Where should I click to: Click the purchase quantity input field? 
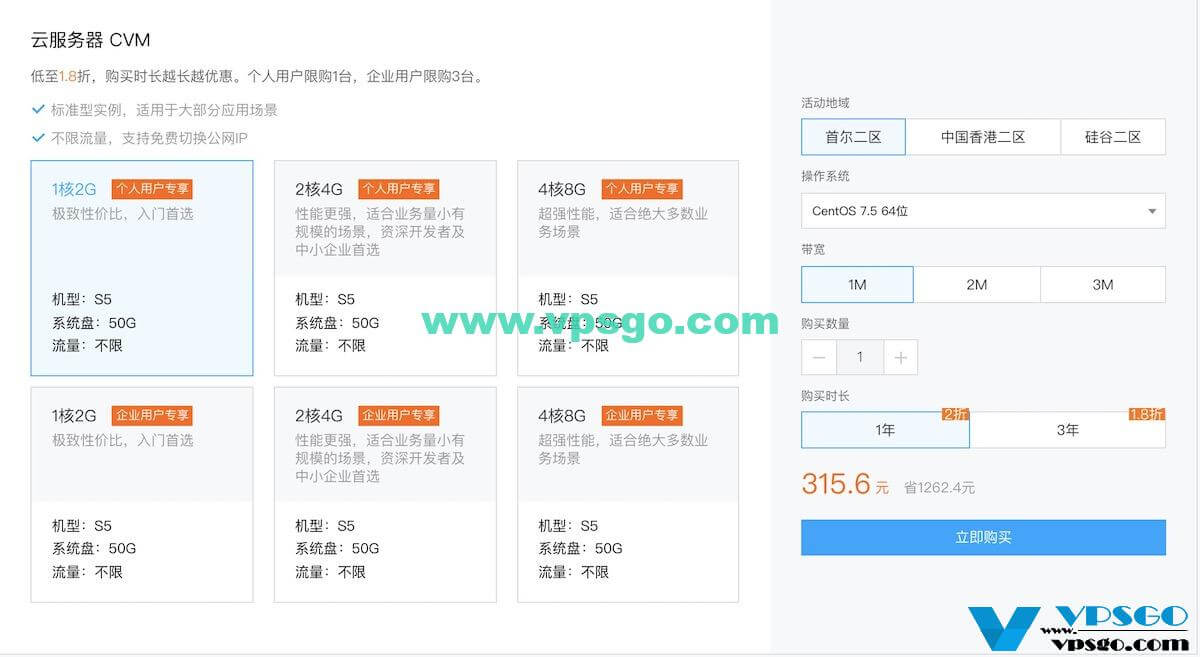[859, 358]
